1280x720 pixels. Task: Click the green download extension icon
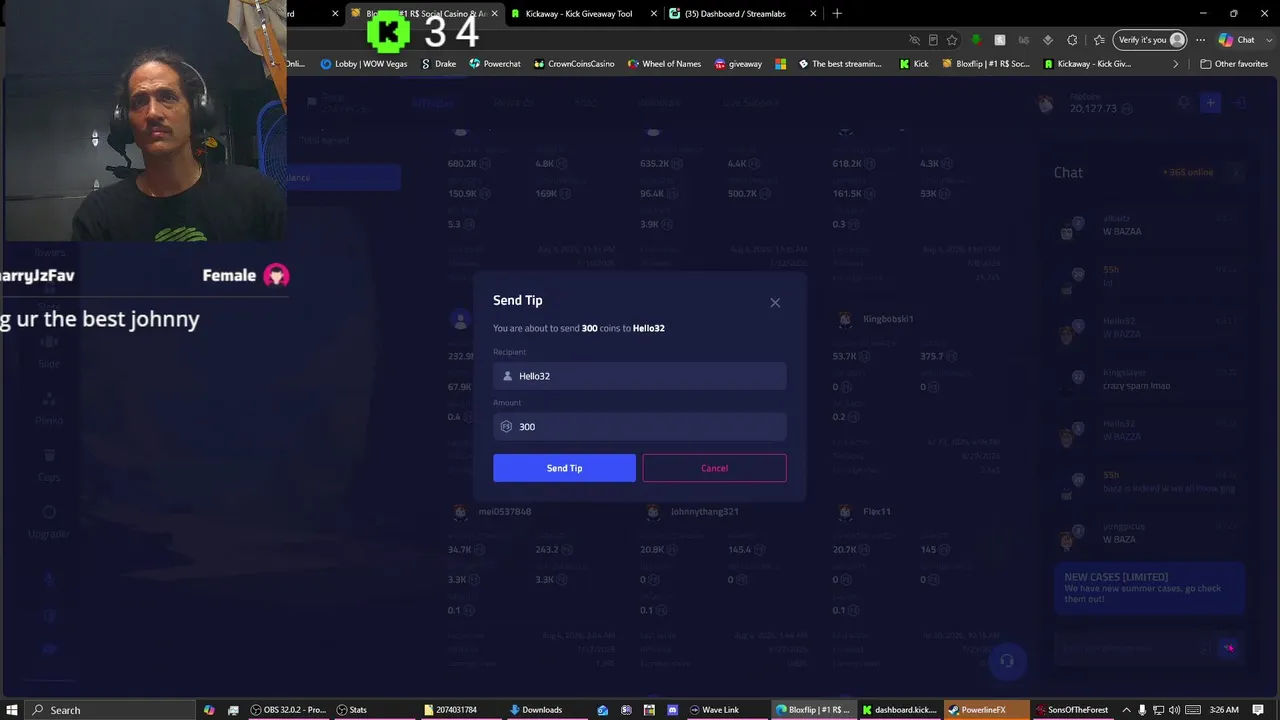[x=976, y=40]
